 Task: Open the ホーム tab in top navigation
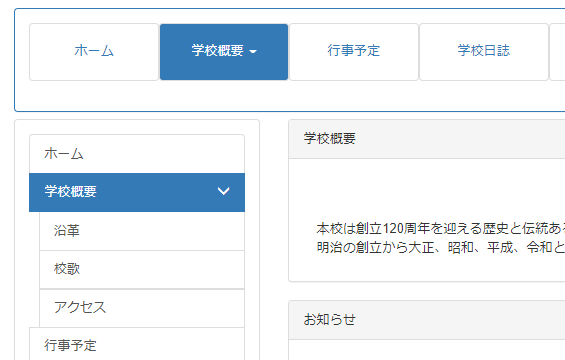pos(94,52)
